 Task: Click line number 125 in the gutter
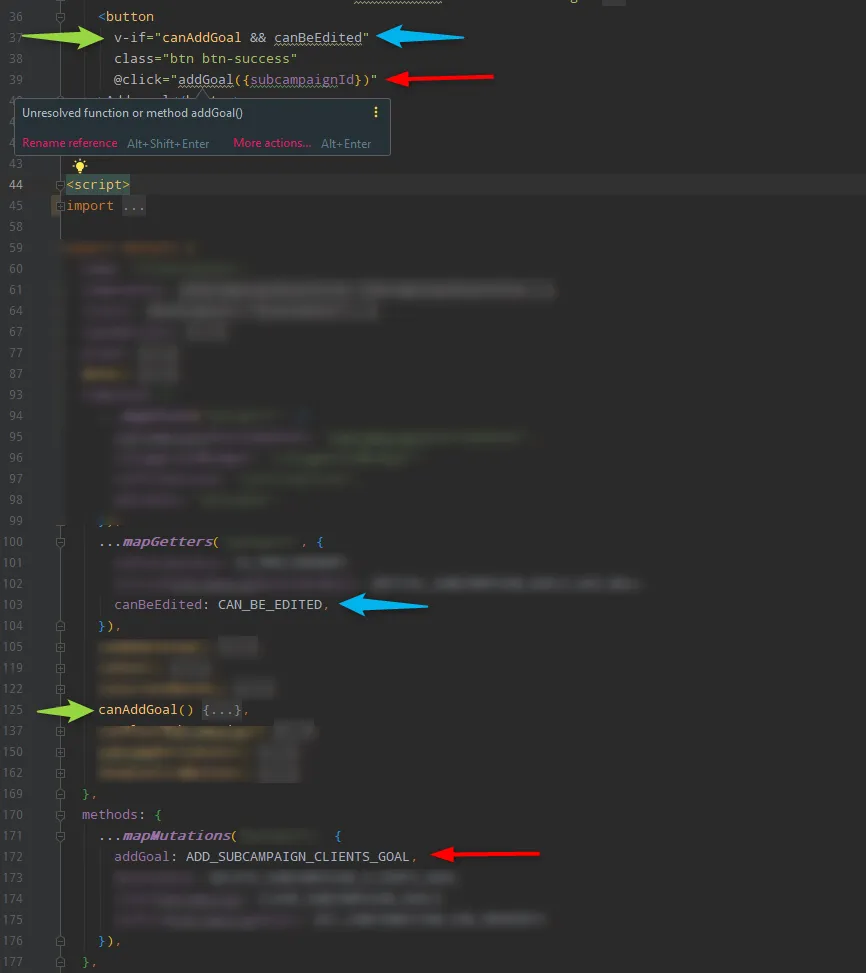[x=12, y=710]
